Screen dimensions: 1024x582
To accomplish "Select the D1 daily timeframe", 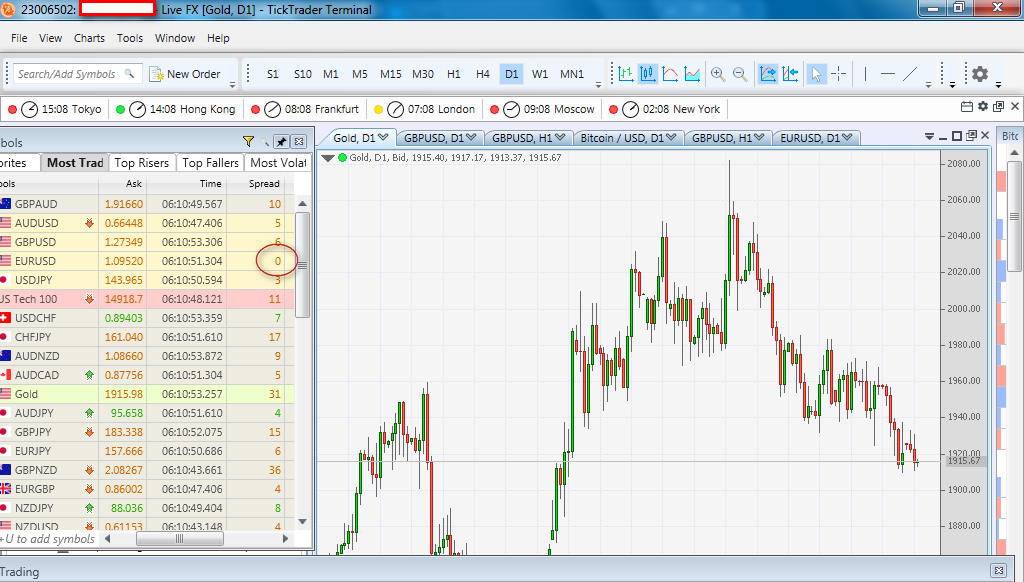I will [511, 74].
